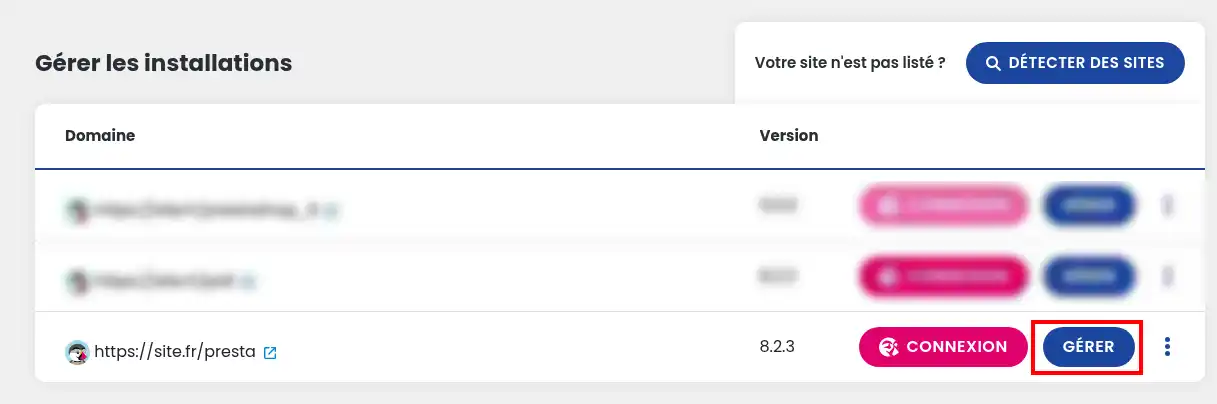Show more options for second blurred row
This screenshot has width=1217, height=404.
click(x=1167, y=277)
